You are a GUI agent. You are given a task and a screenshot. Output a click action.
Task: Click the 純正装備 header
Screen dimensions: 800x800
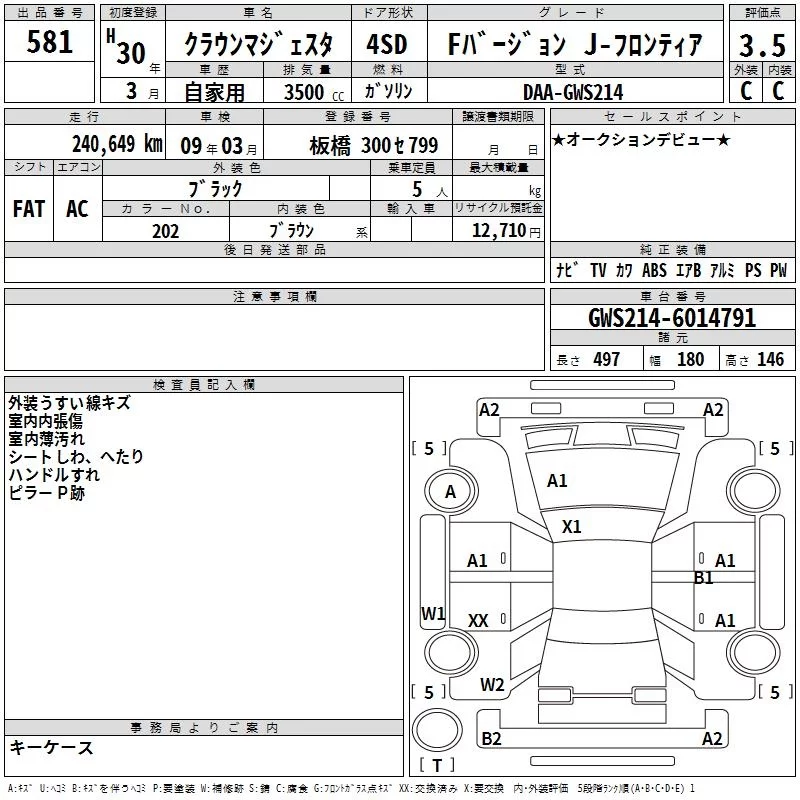click(673, 249)
